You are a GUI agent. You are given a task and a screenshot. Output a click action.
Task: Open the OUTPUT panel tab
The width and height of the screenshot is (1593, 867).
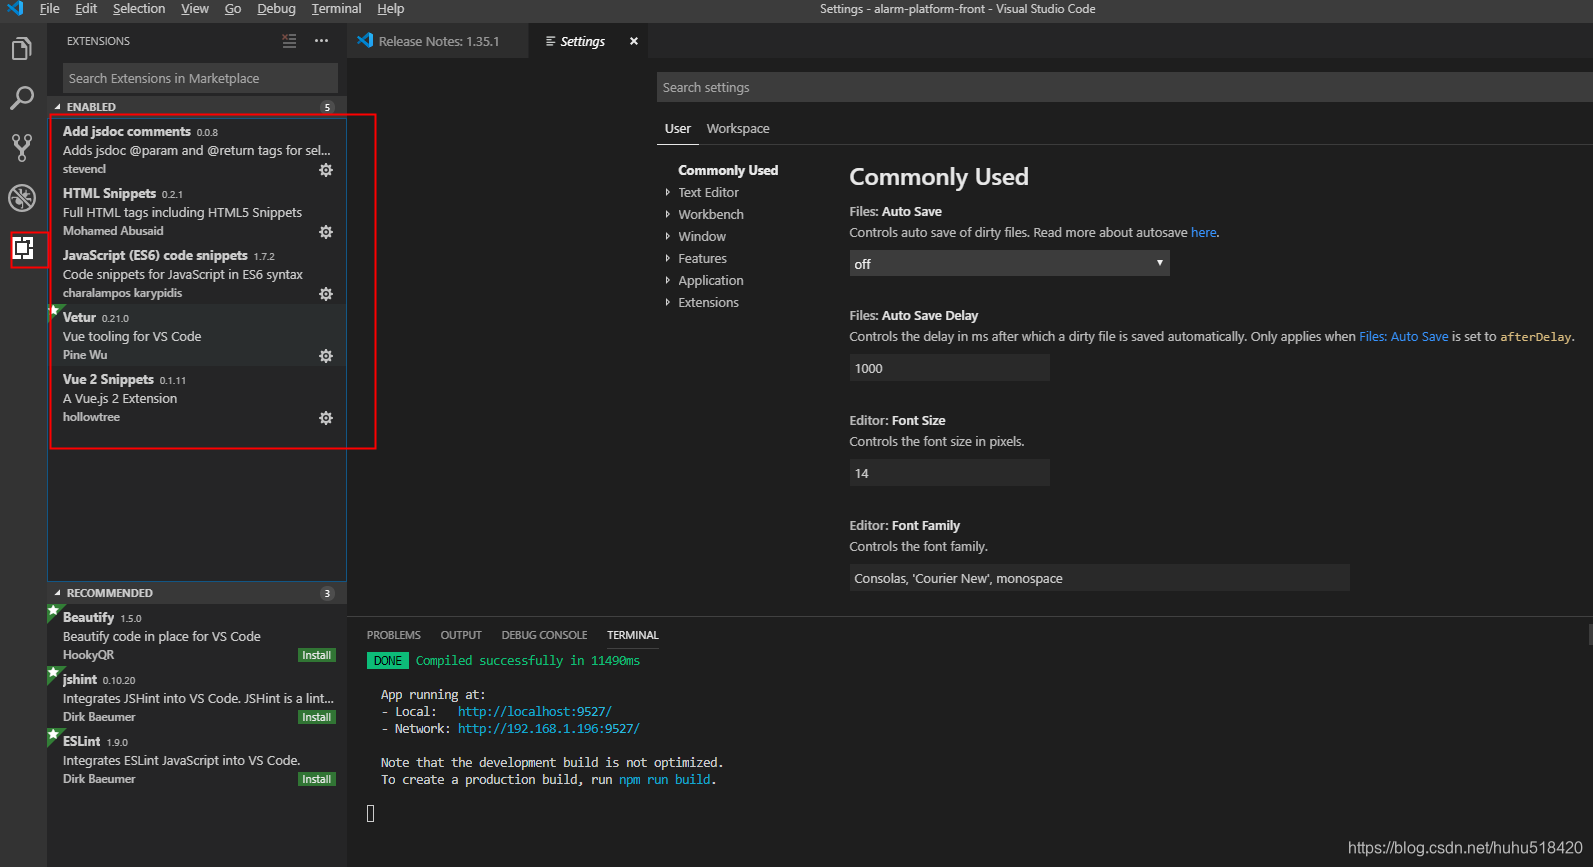461,635
